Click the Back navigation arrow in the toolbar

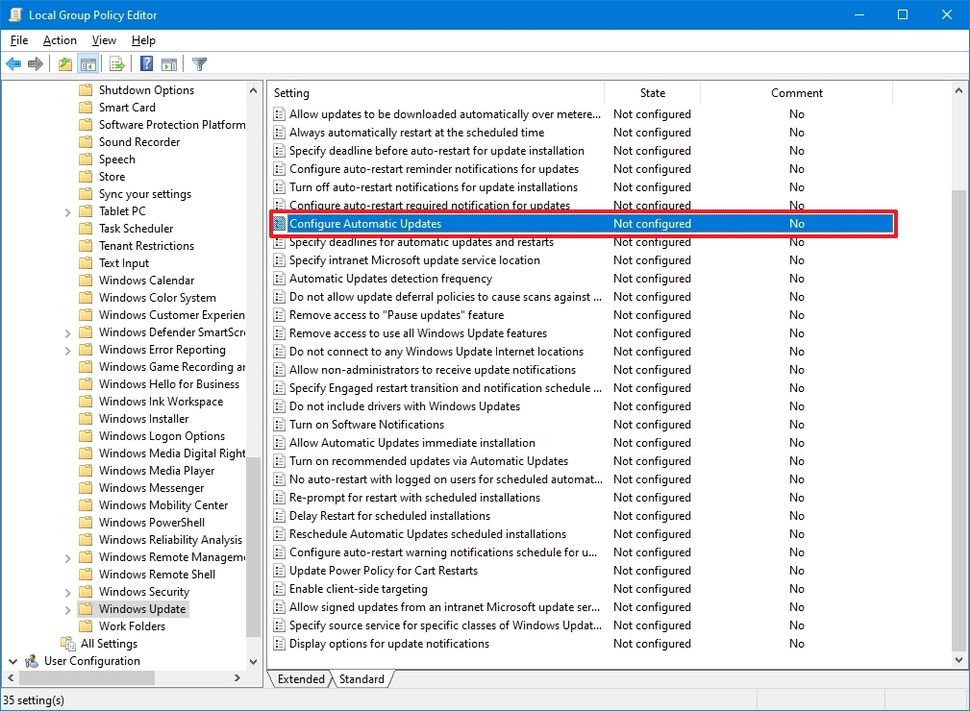point(14,63)
